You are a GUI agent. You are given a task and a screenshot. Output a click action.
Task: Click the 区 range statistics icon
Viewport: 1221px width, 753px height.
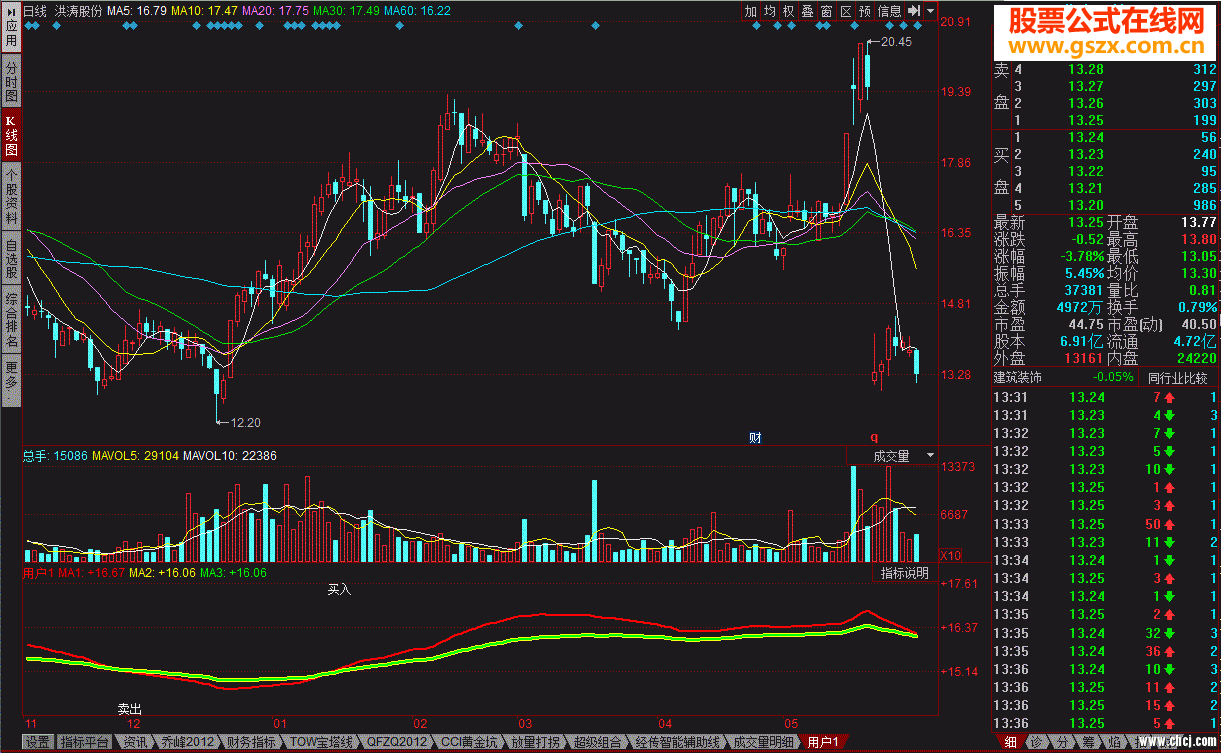pos(845,11)
